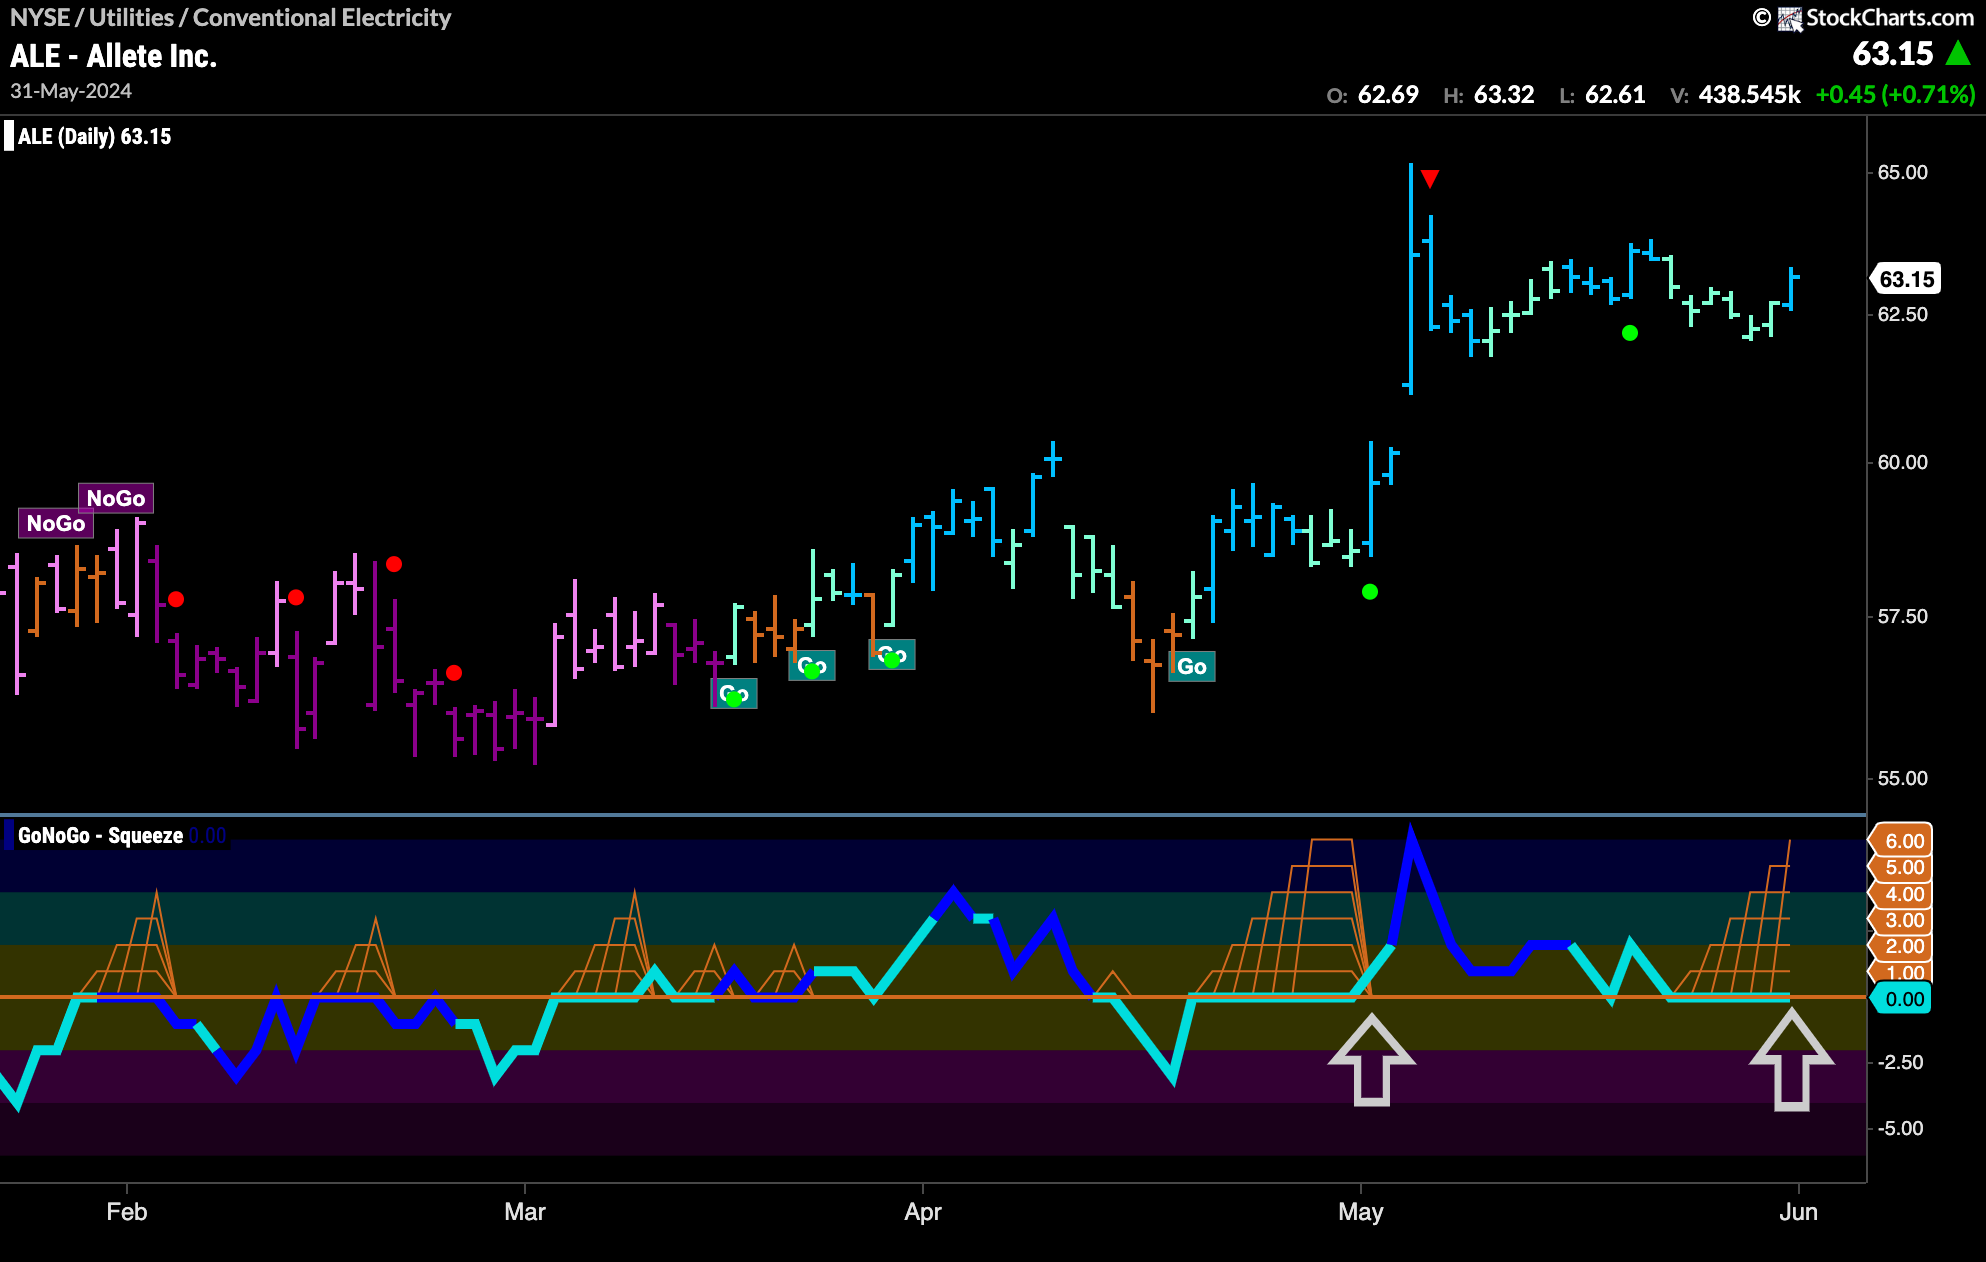Click the green dot below the late-May bars
1986x1262 pixels.
1630,333
